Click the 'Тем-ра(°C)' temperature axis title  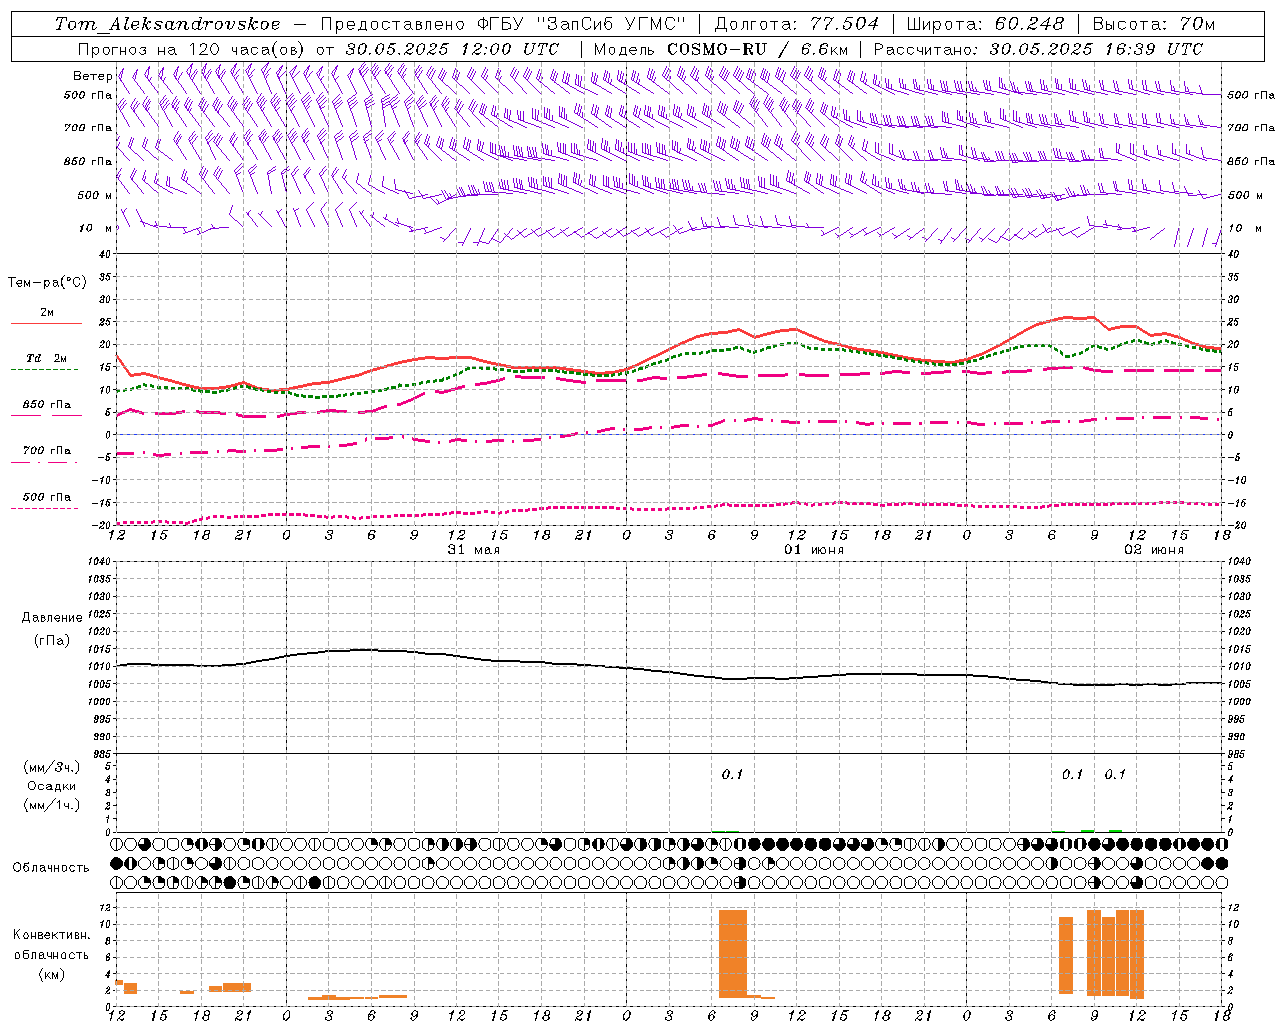(x=47, y=282)
